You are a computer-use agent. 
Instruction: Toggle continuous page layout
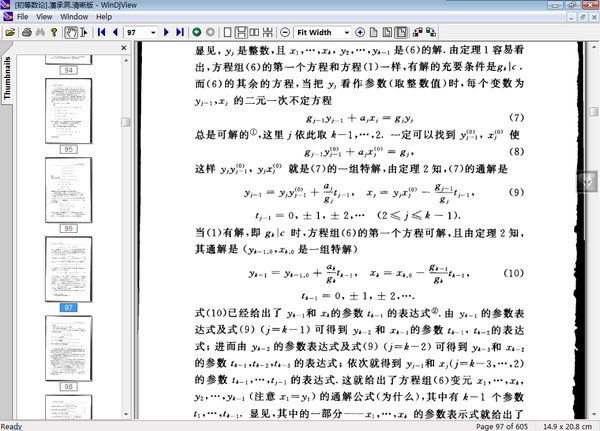click(241, 33)
